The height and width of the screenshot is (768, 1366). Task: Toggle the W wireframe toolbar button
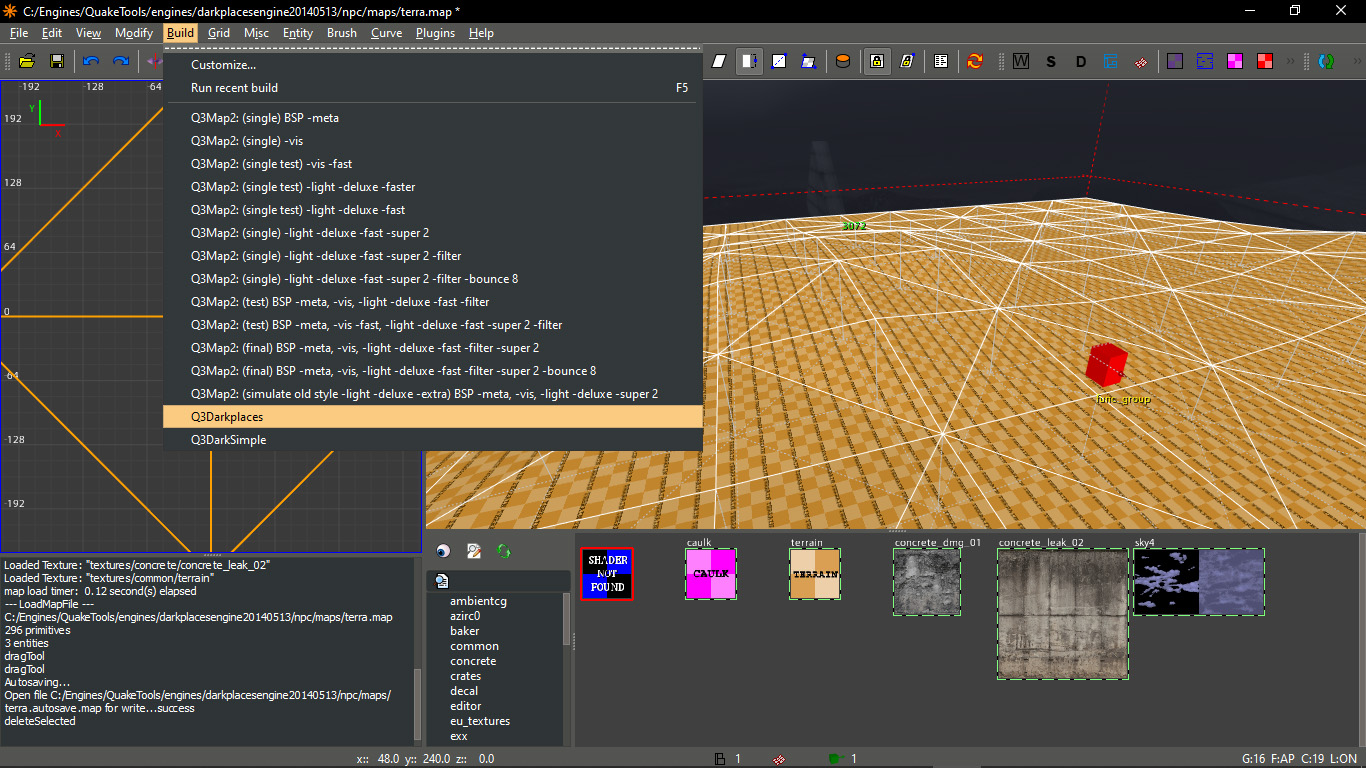pos(1021,61)
